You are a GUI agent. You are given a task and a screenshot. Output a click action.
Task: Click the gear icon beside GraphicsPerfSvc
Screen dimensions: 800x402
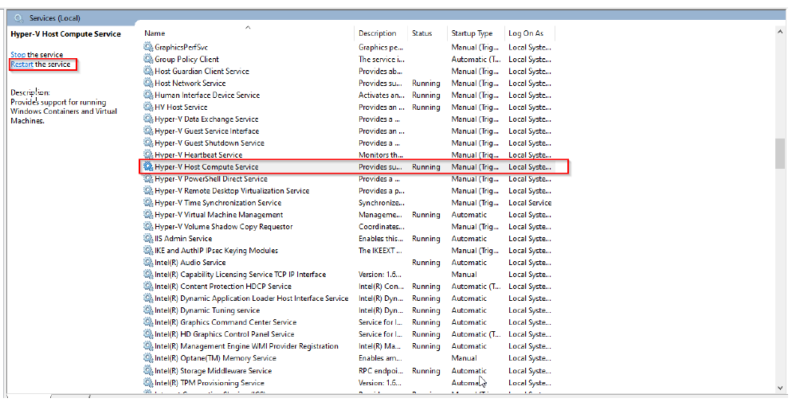(x=149, y=47)
